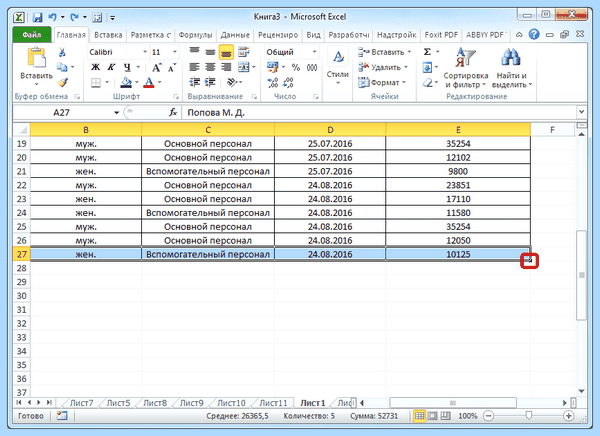
Task: Click Формат cells button
Action: pos(382,82)
